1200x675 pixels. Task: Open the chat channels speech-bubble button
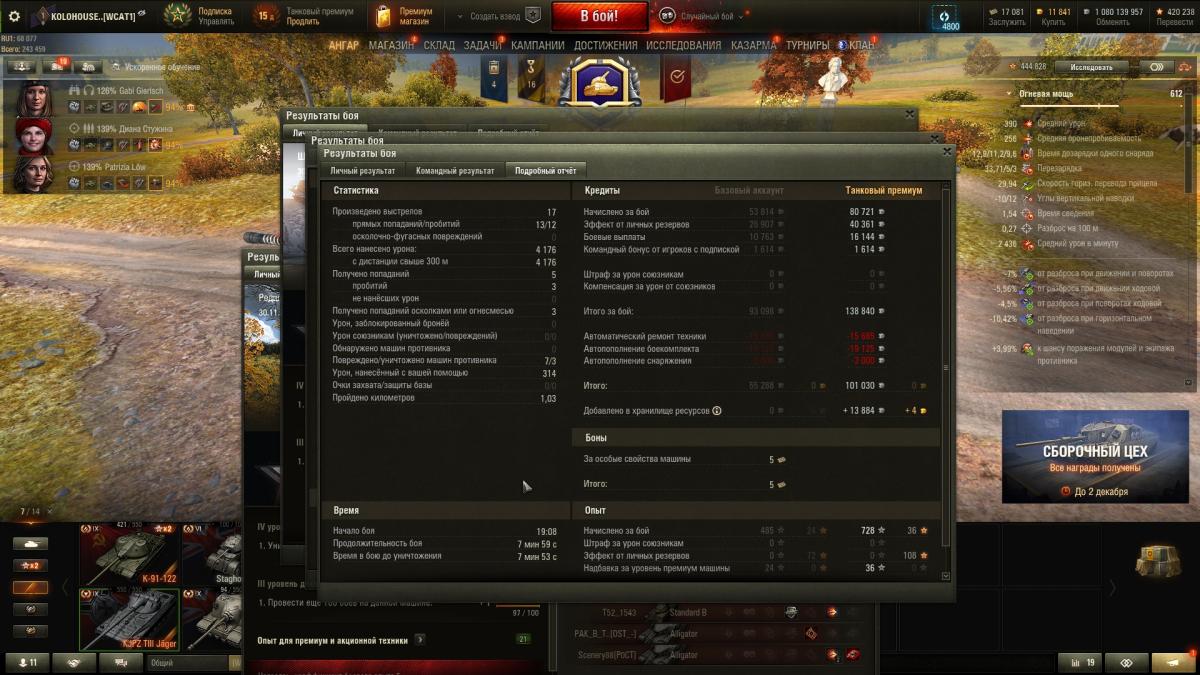[121, 663]
